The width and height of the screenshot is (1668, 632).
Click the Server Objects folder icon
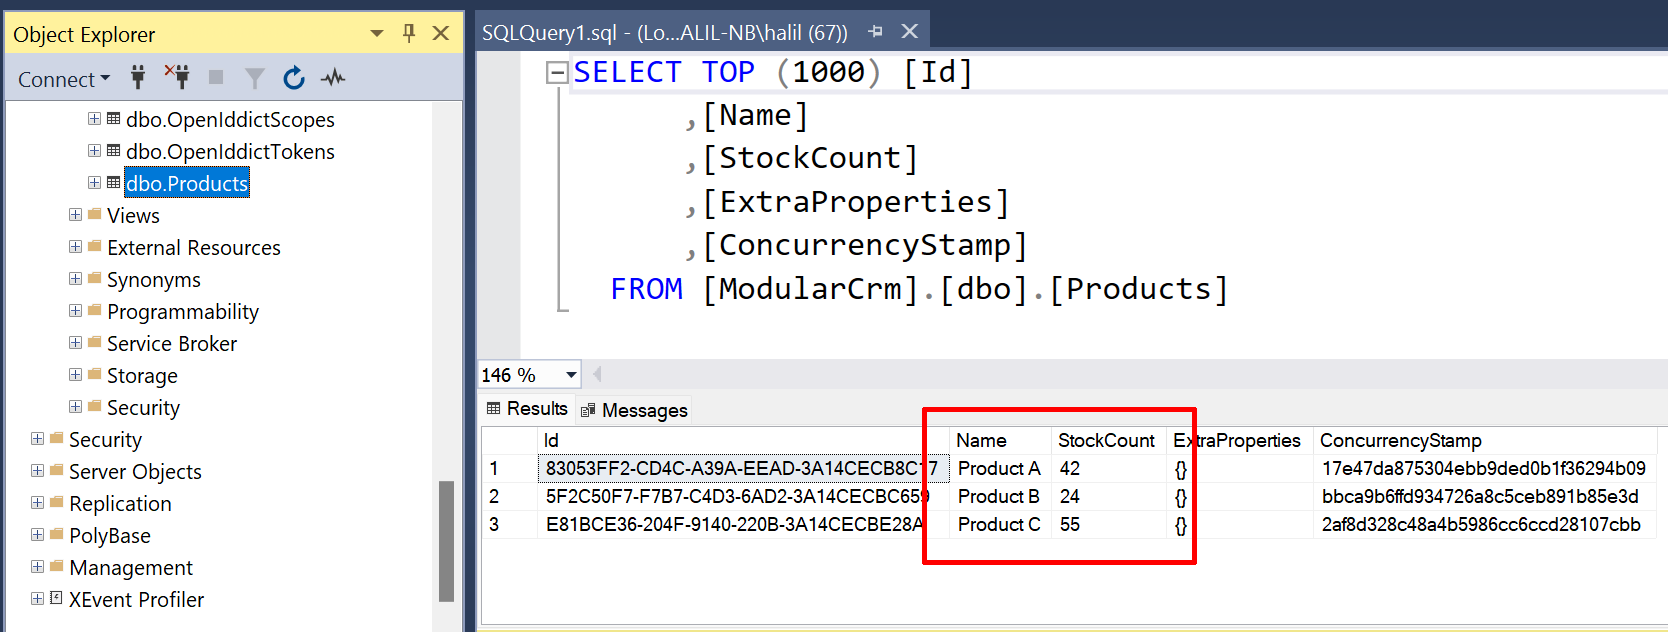point(56,470)
